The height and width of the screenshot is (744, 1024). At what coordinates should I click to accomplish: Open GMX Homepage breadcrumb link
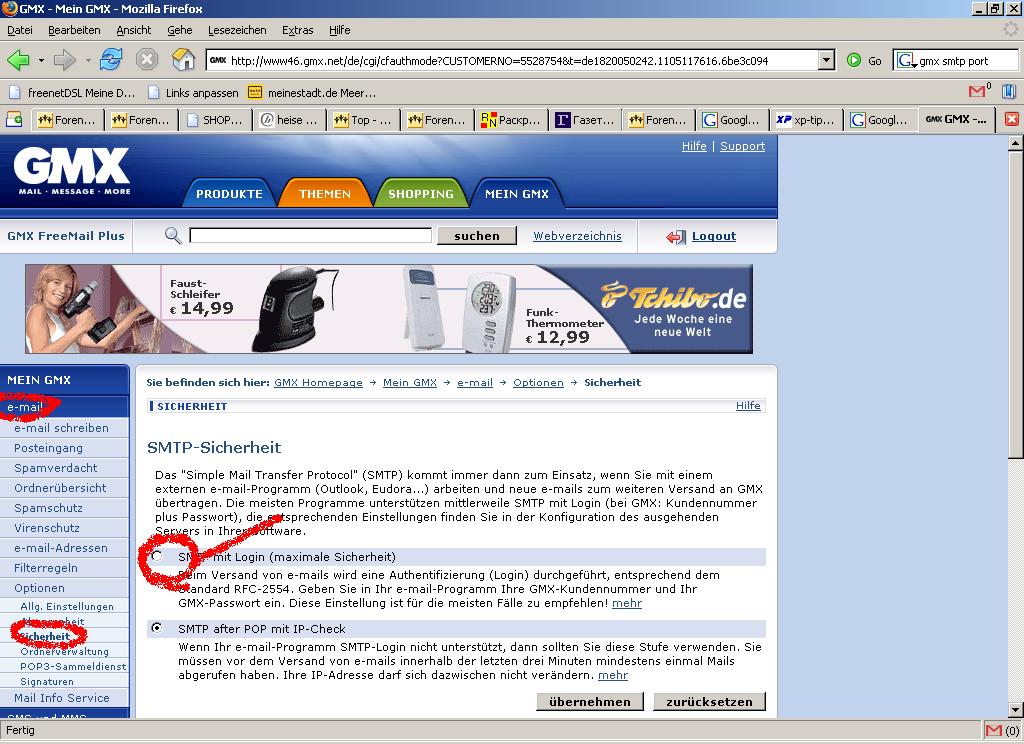pyautogui.click(x=318, y=383)
